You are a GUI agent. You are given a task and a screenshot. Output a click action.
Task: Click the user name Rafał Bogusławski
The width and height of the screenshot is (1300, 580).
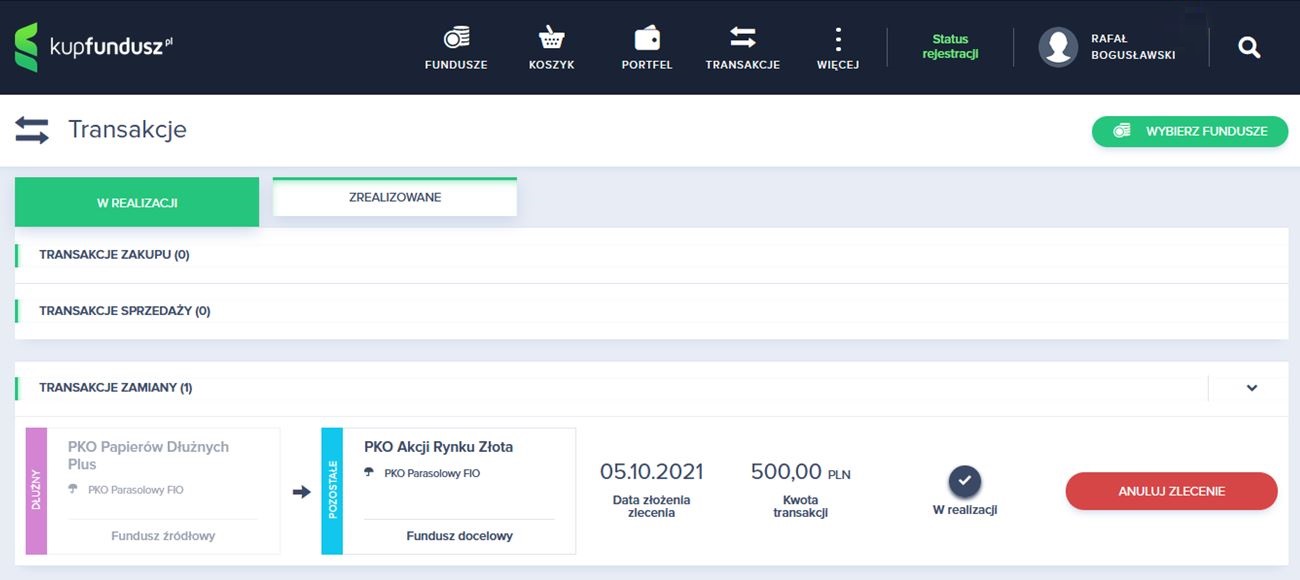1133,47
